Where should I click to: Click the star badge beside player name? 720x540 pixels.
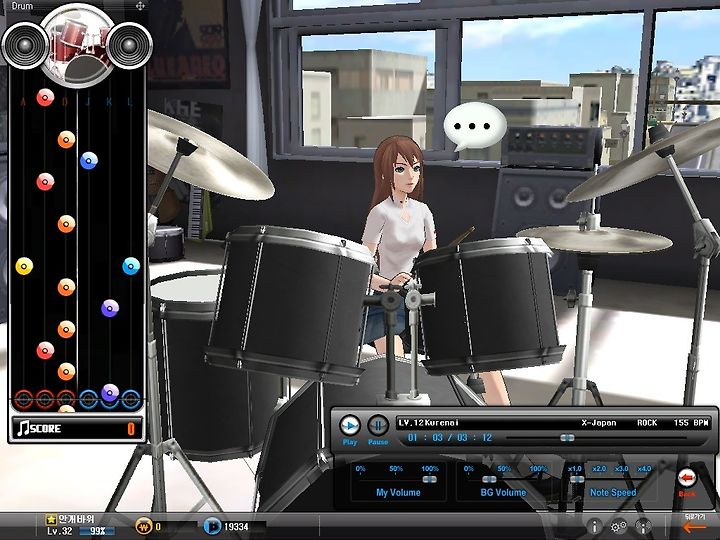coord(51,519)
